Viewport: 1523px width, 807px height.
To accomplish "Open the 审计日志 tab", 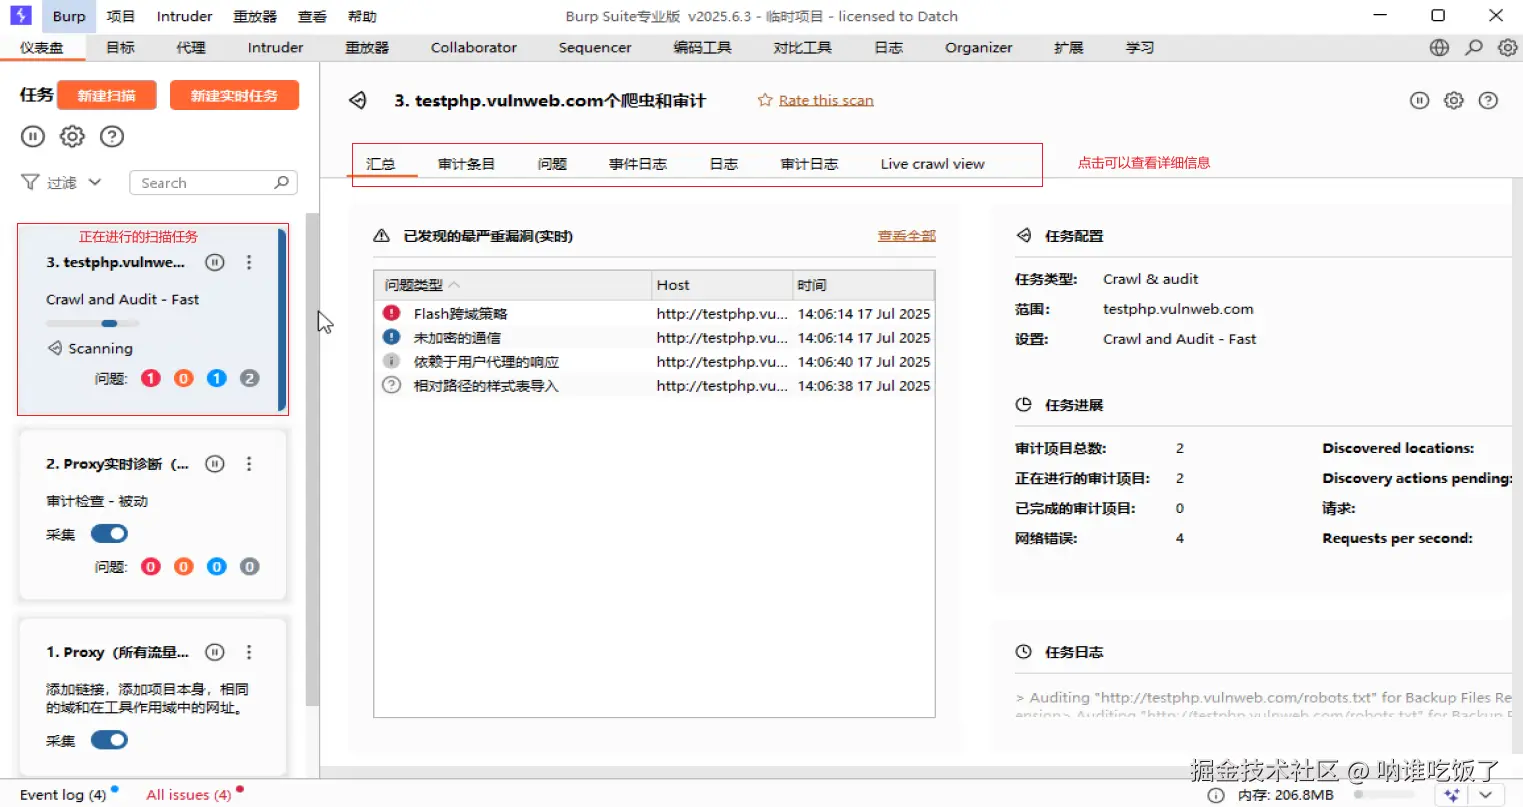I will click(x=809, y=164).
